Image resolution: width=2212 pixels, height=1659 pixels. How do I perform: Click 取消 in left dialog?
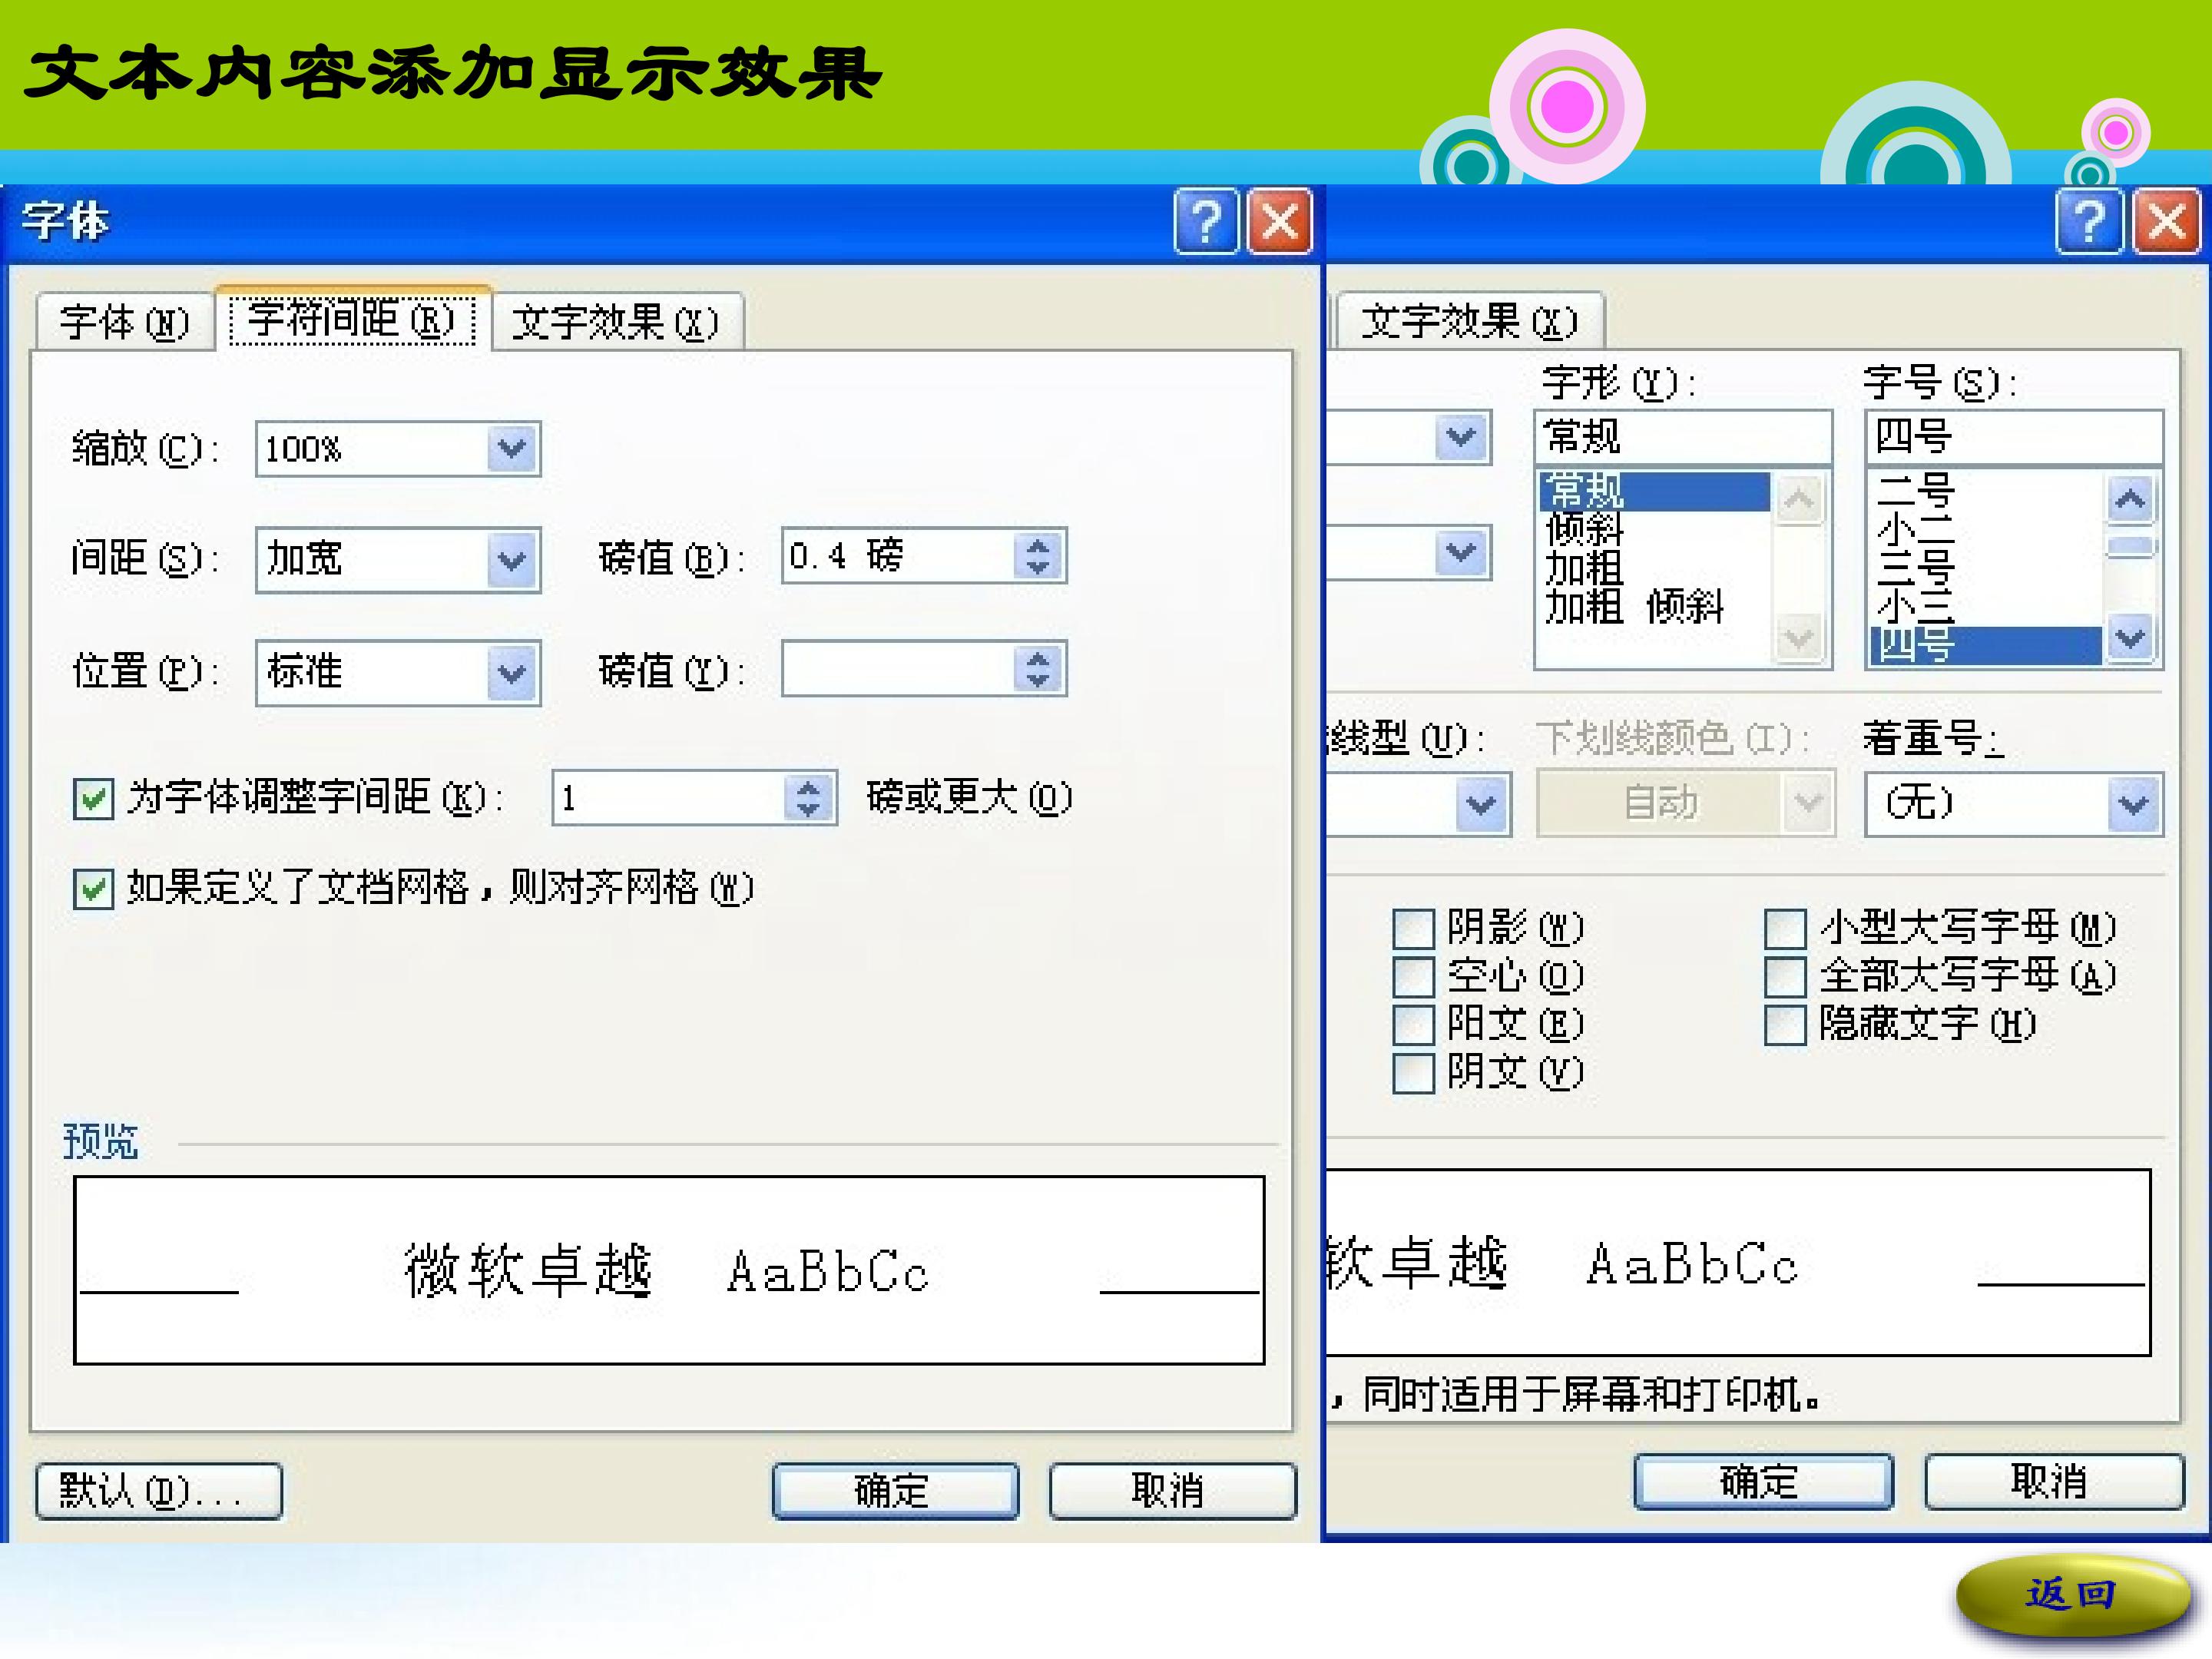point(1172,1491)
